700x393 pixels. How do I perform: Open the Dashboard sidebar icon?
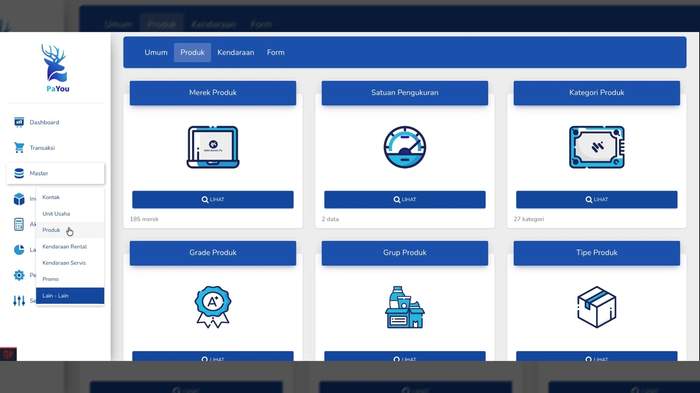(x=19, y=122)
